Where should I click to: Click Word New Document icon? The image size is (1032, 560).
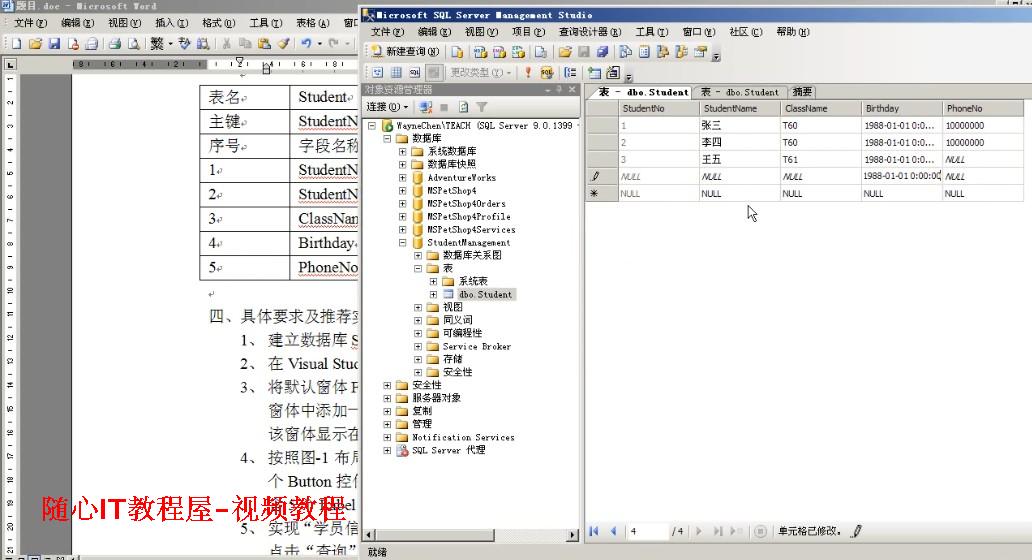pos(16,43)
